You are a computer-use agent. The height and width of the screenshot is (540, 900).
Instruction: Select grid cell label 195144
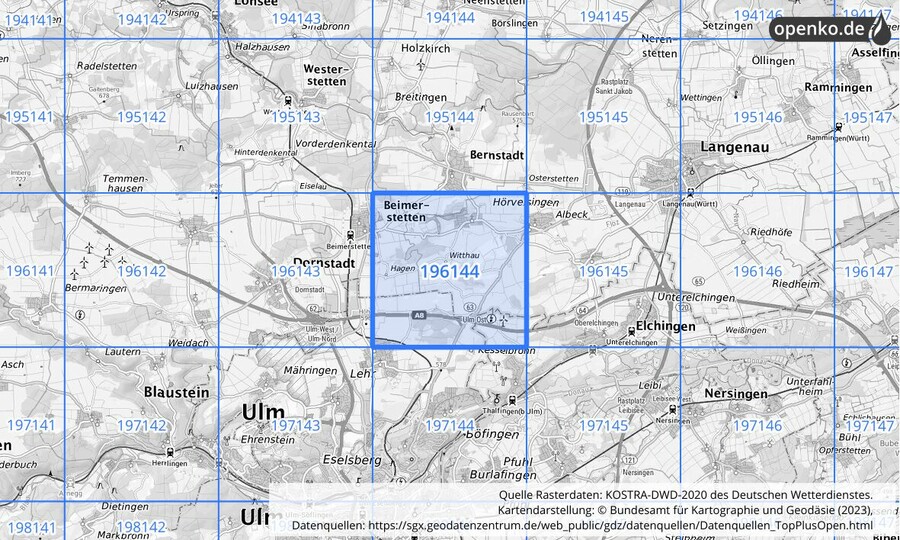tap(449, 117)
